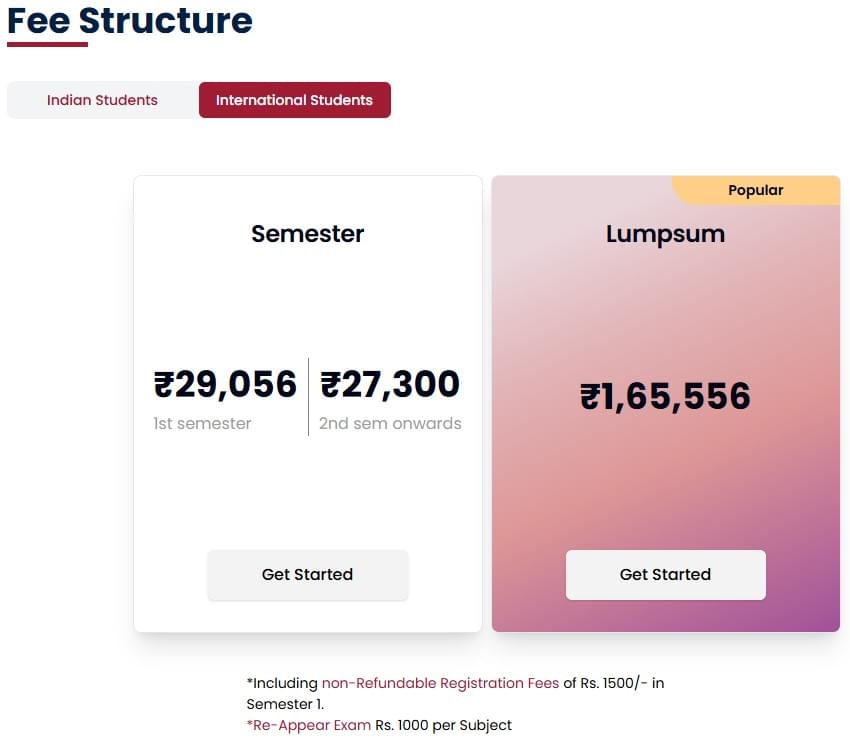Viewport: 850px width, 751px height.
Task: Click the ₹29,056 first semester price
Action: 225,384
